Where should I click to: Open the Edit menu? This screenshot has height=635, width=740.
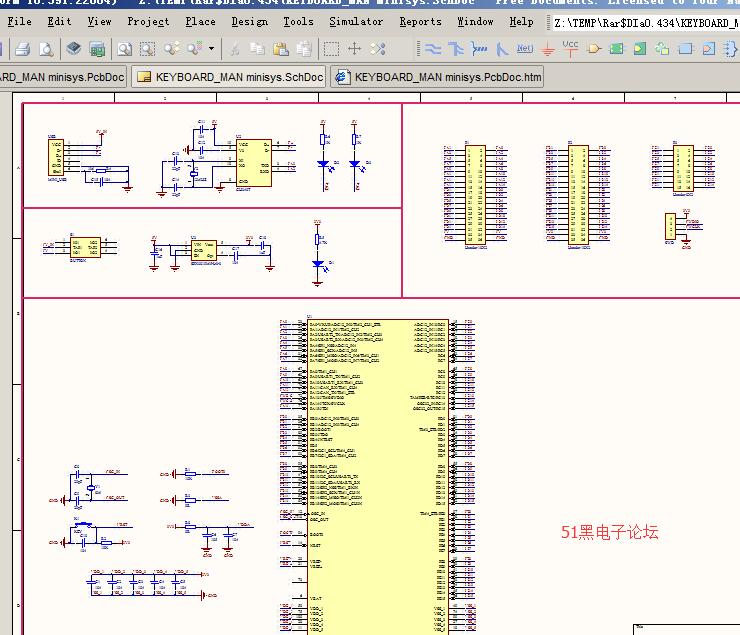pyautogui.click(x=59, y=22)
